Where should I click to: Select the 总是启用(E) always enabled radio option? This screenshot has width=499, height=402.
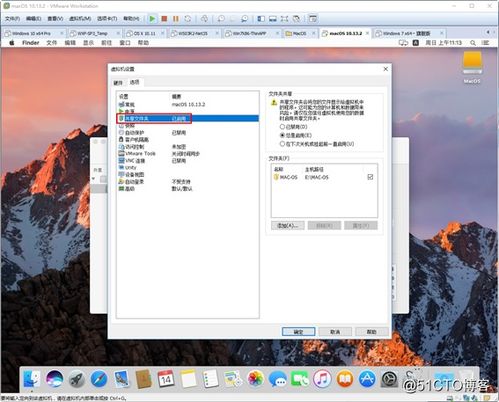(295, 135)
